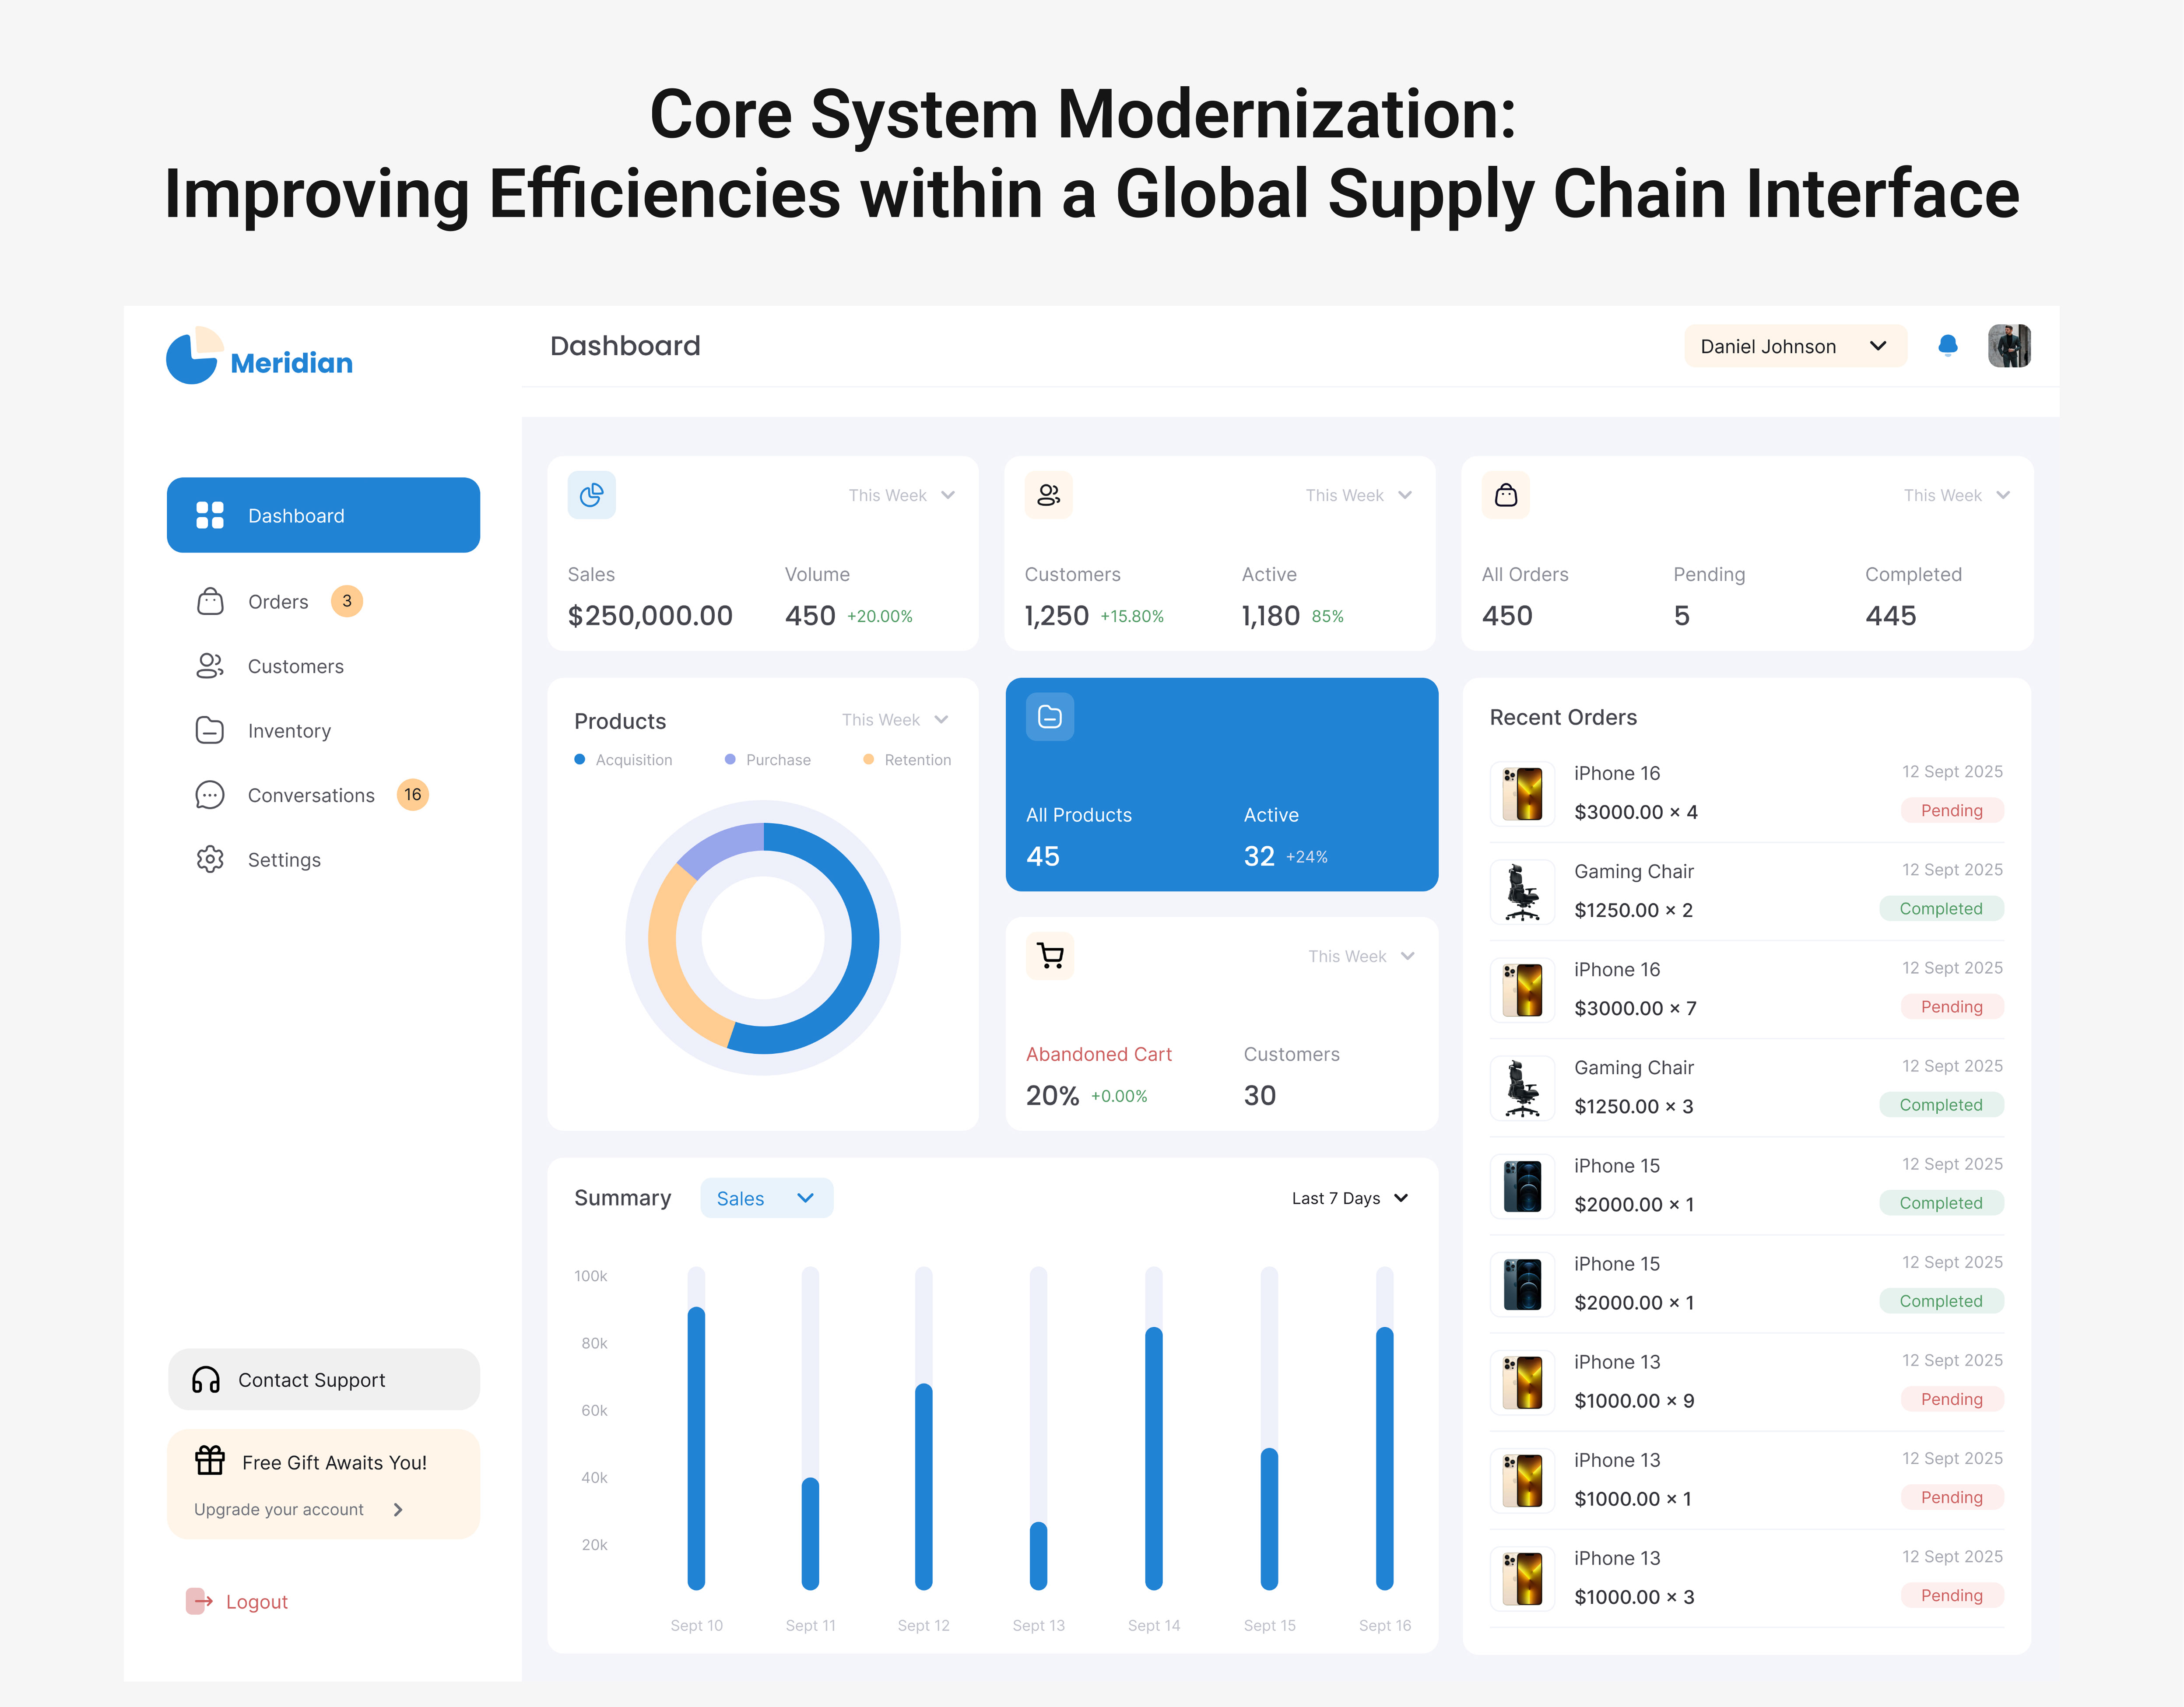Click the Free Gift box icon
This screenshot has width=2184, height=1707.
pyautogui.click(x=210, y=1461)
